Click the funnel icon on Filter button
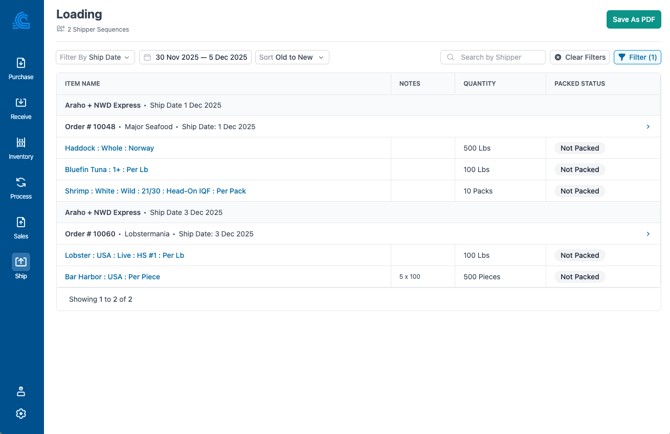Viewport: 670px width, 434px height. tap(622, 57)
